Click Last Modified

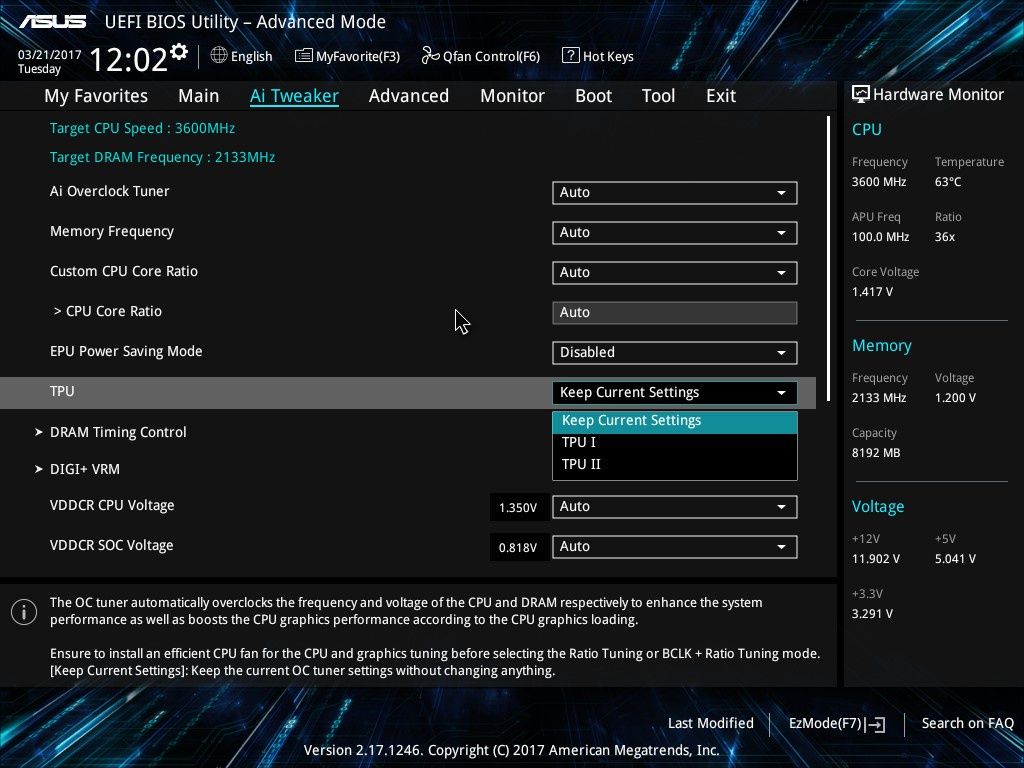coord(711,724)
